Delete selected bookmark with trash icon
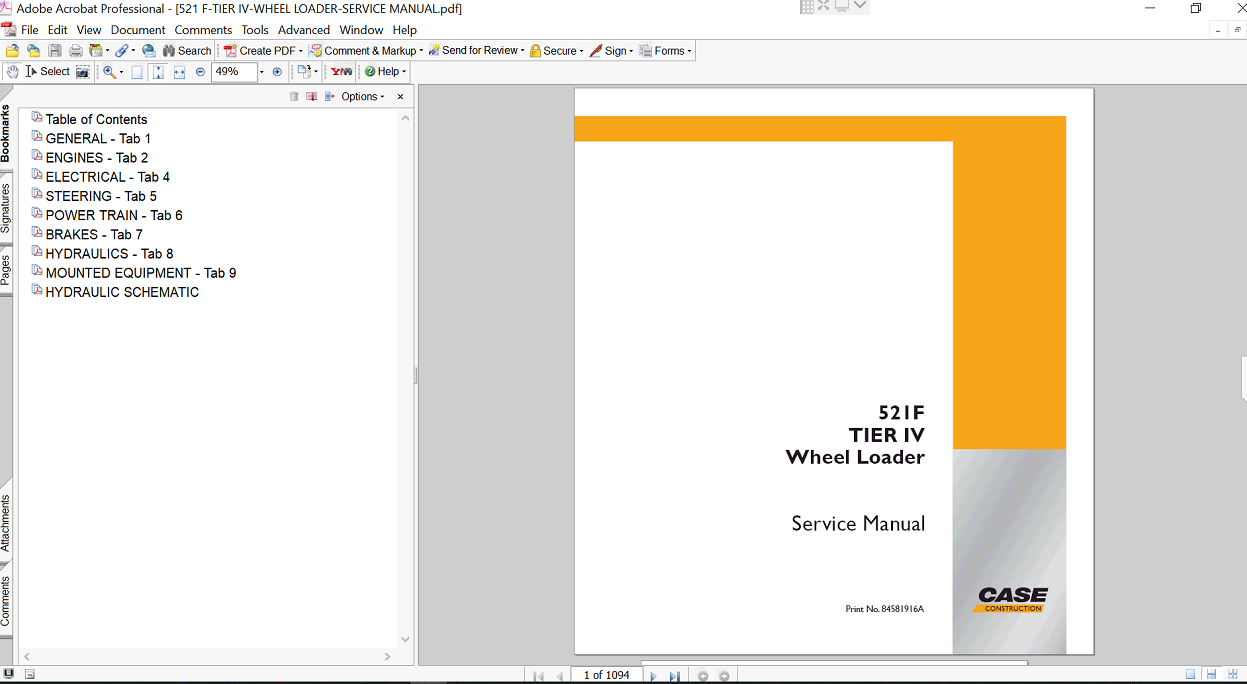This screenshot has width=1247, height=684. tap(294, 97)
